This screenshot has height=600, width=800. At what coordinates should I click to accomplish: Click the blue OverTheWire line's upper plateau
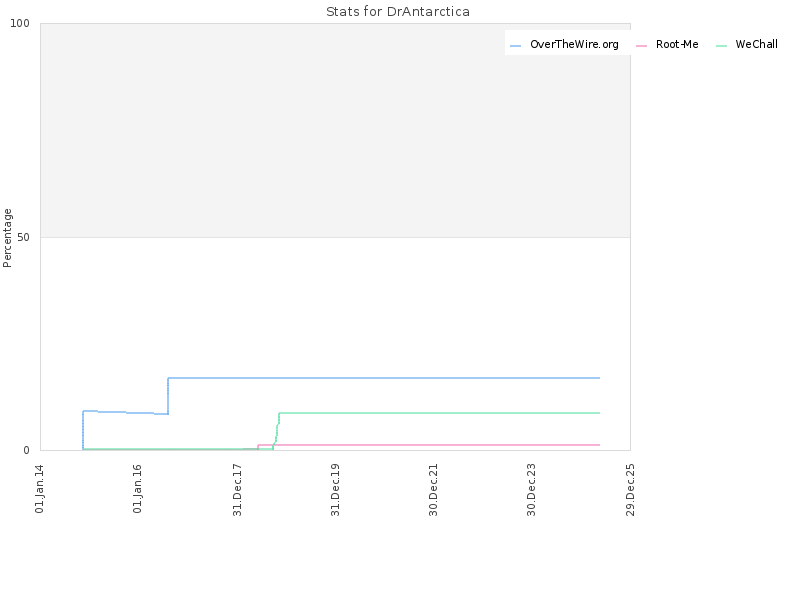click(x=384, y=378)
